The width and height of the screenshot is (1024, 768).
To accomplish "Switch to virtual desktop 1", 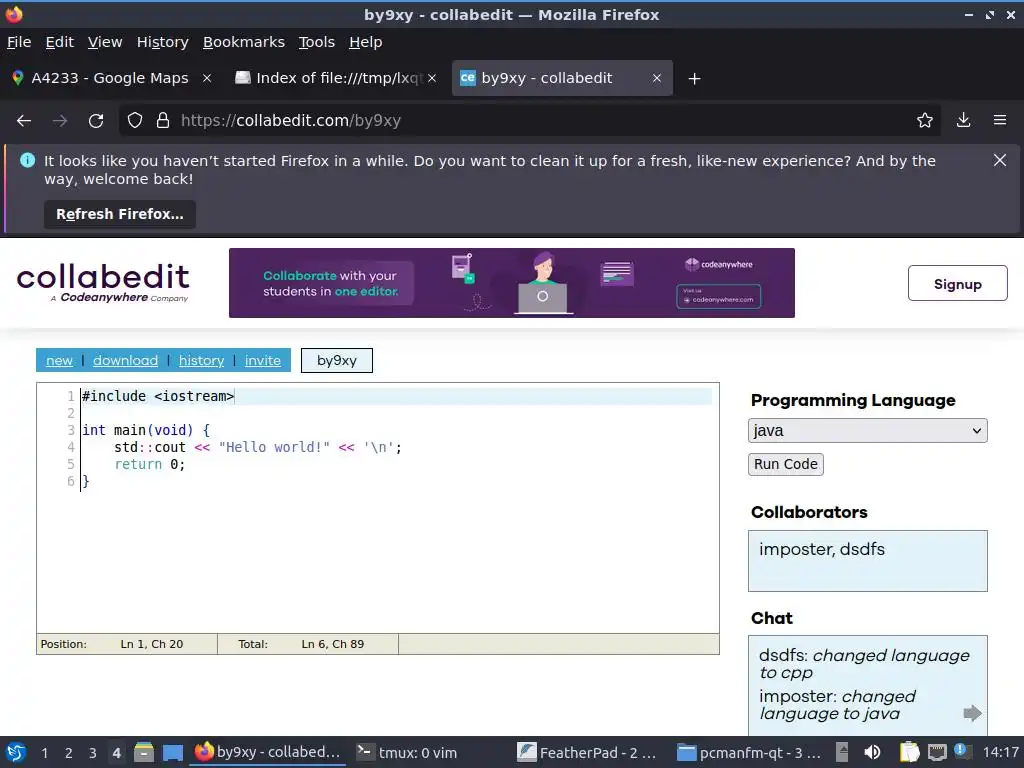I will (44, 753).
